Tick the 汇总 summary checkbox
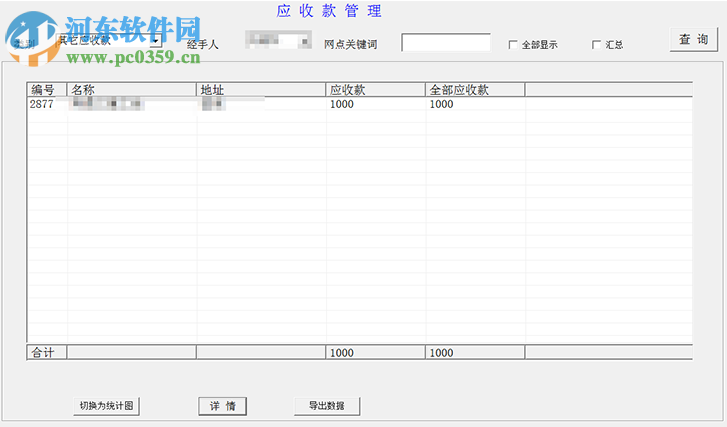This screenshot has width=727, height=427. 596,45
